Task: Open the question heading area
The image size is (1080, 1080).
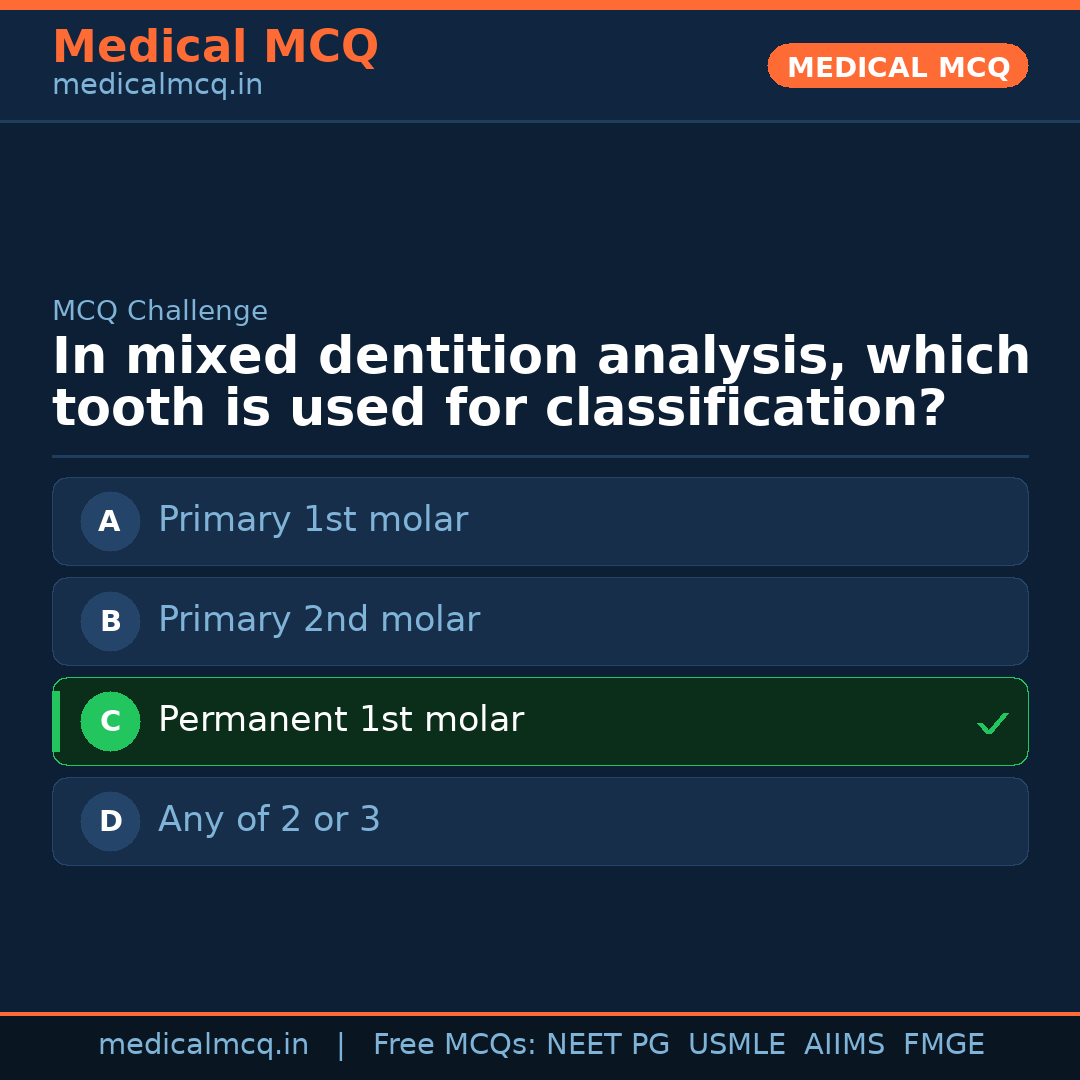Action: [x=540, y=380]
